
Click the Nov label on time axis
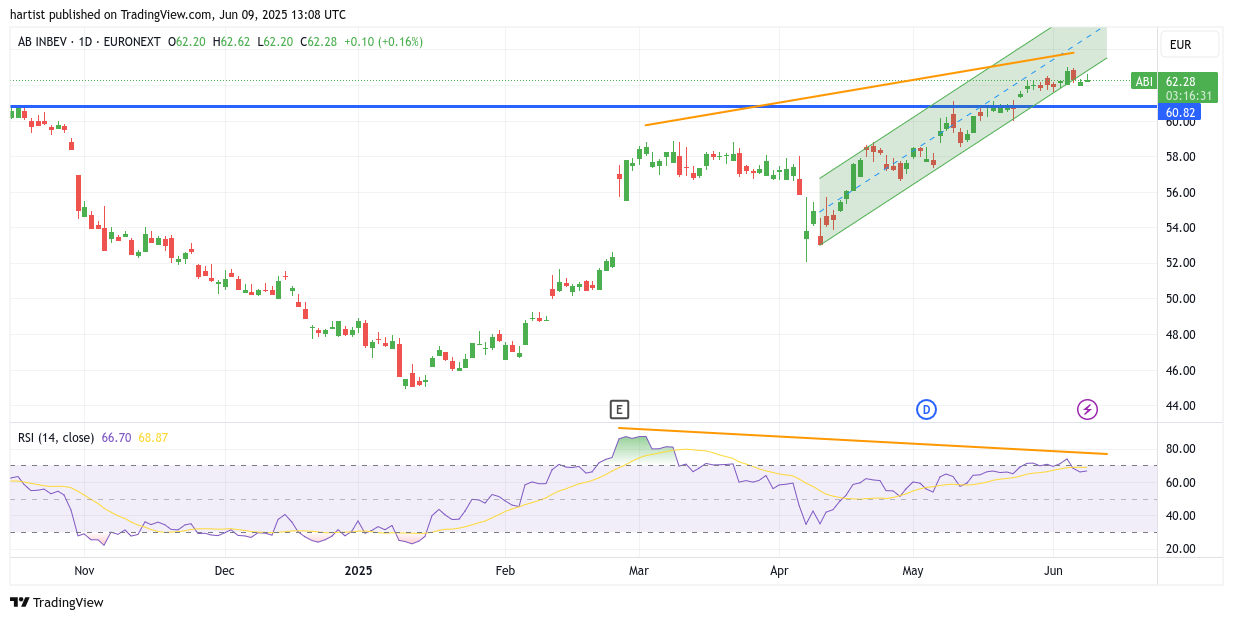pos(84,571)
